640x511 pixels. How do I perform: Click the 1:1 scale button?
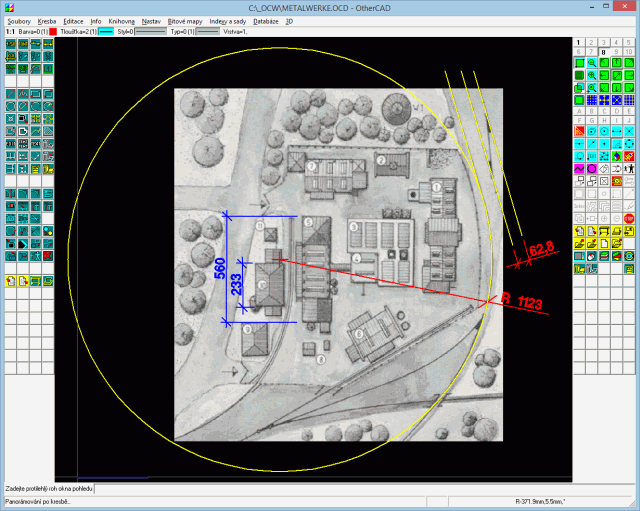(10, 31)
